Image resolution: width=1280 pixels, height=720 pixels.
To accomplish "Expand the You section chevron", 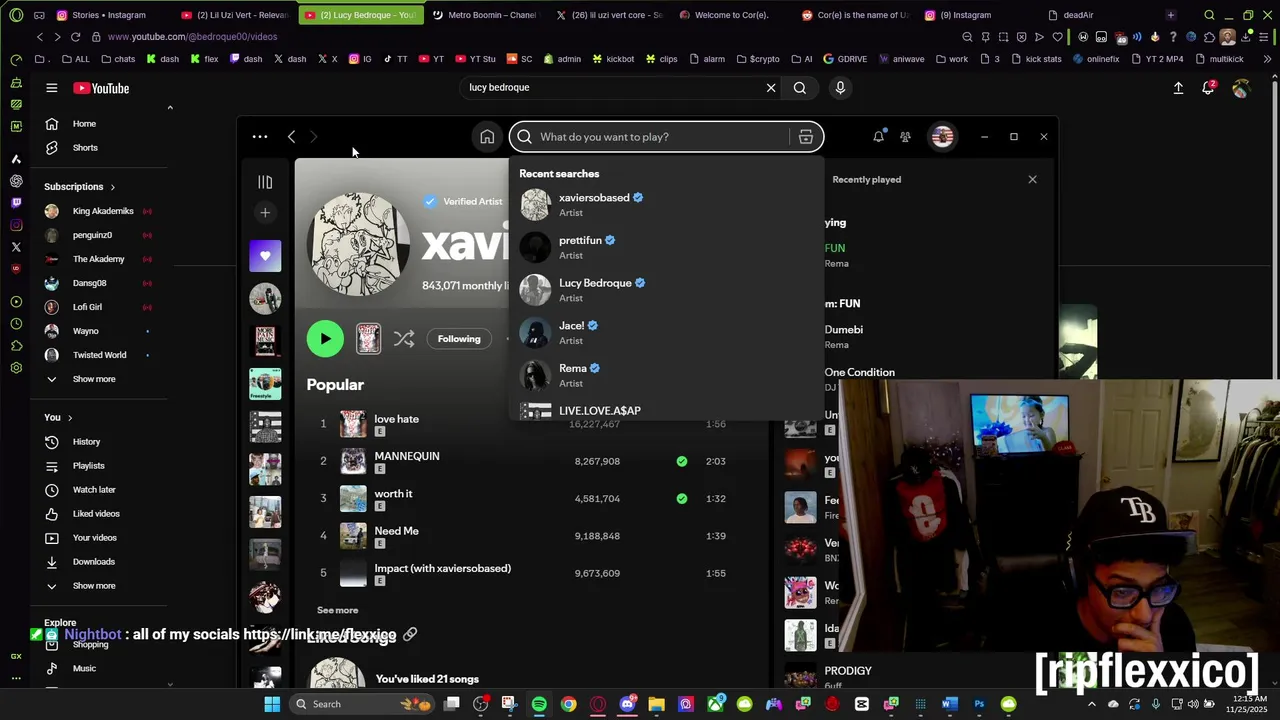I will pyautogui.click(x=70, y=417).
